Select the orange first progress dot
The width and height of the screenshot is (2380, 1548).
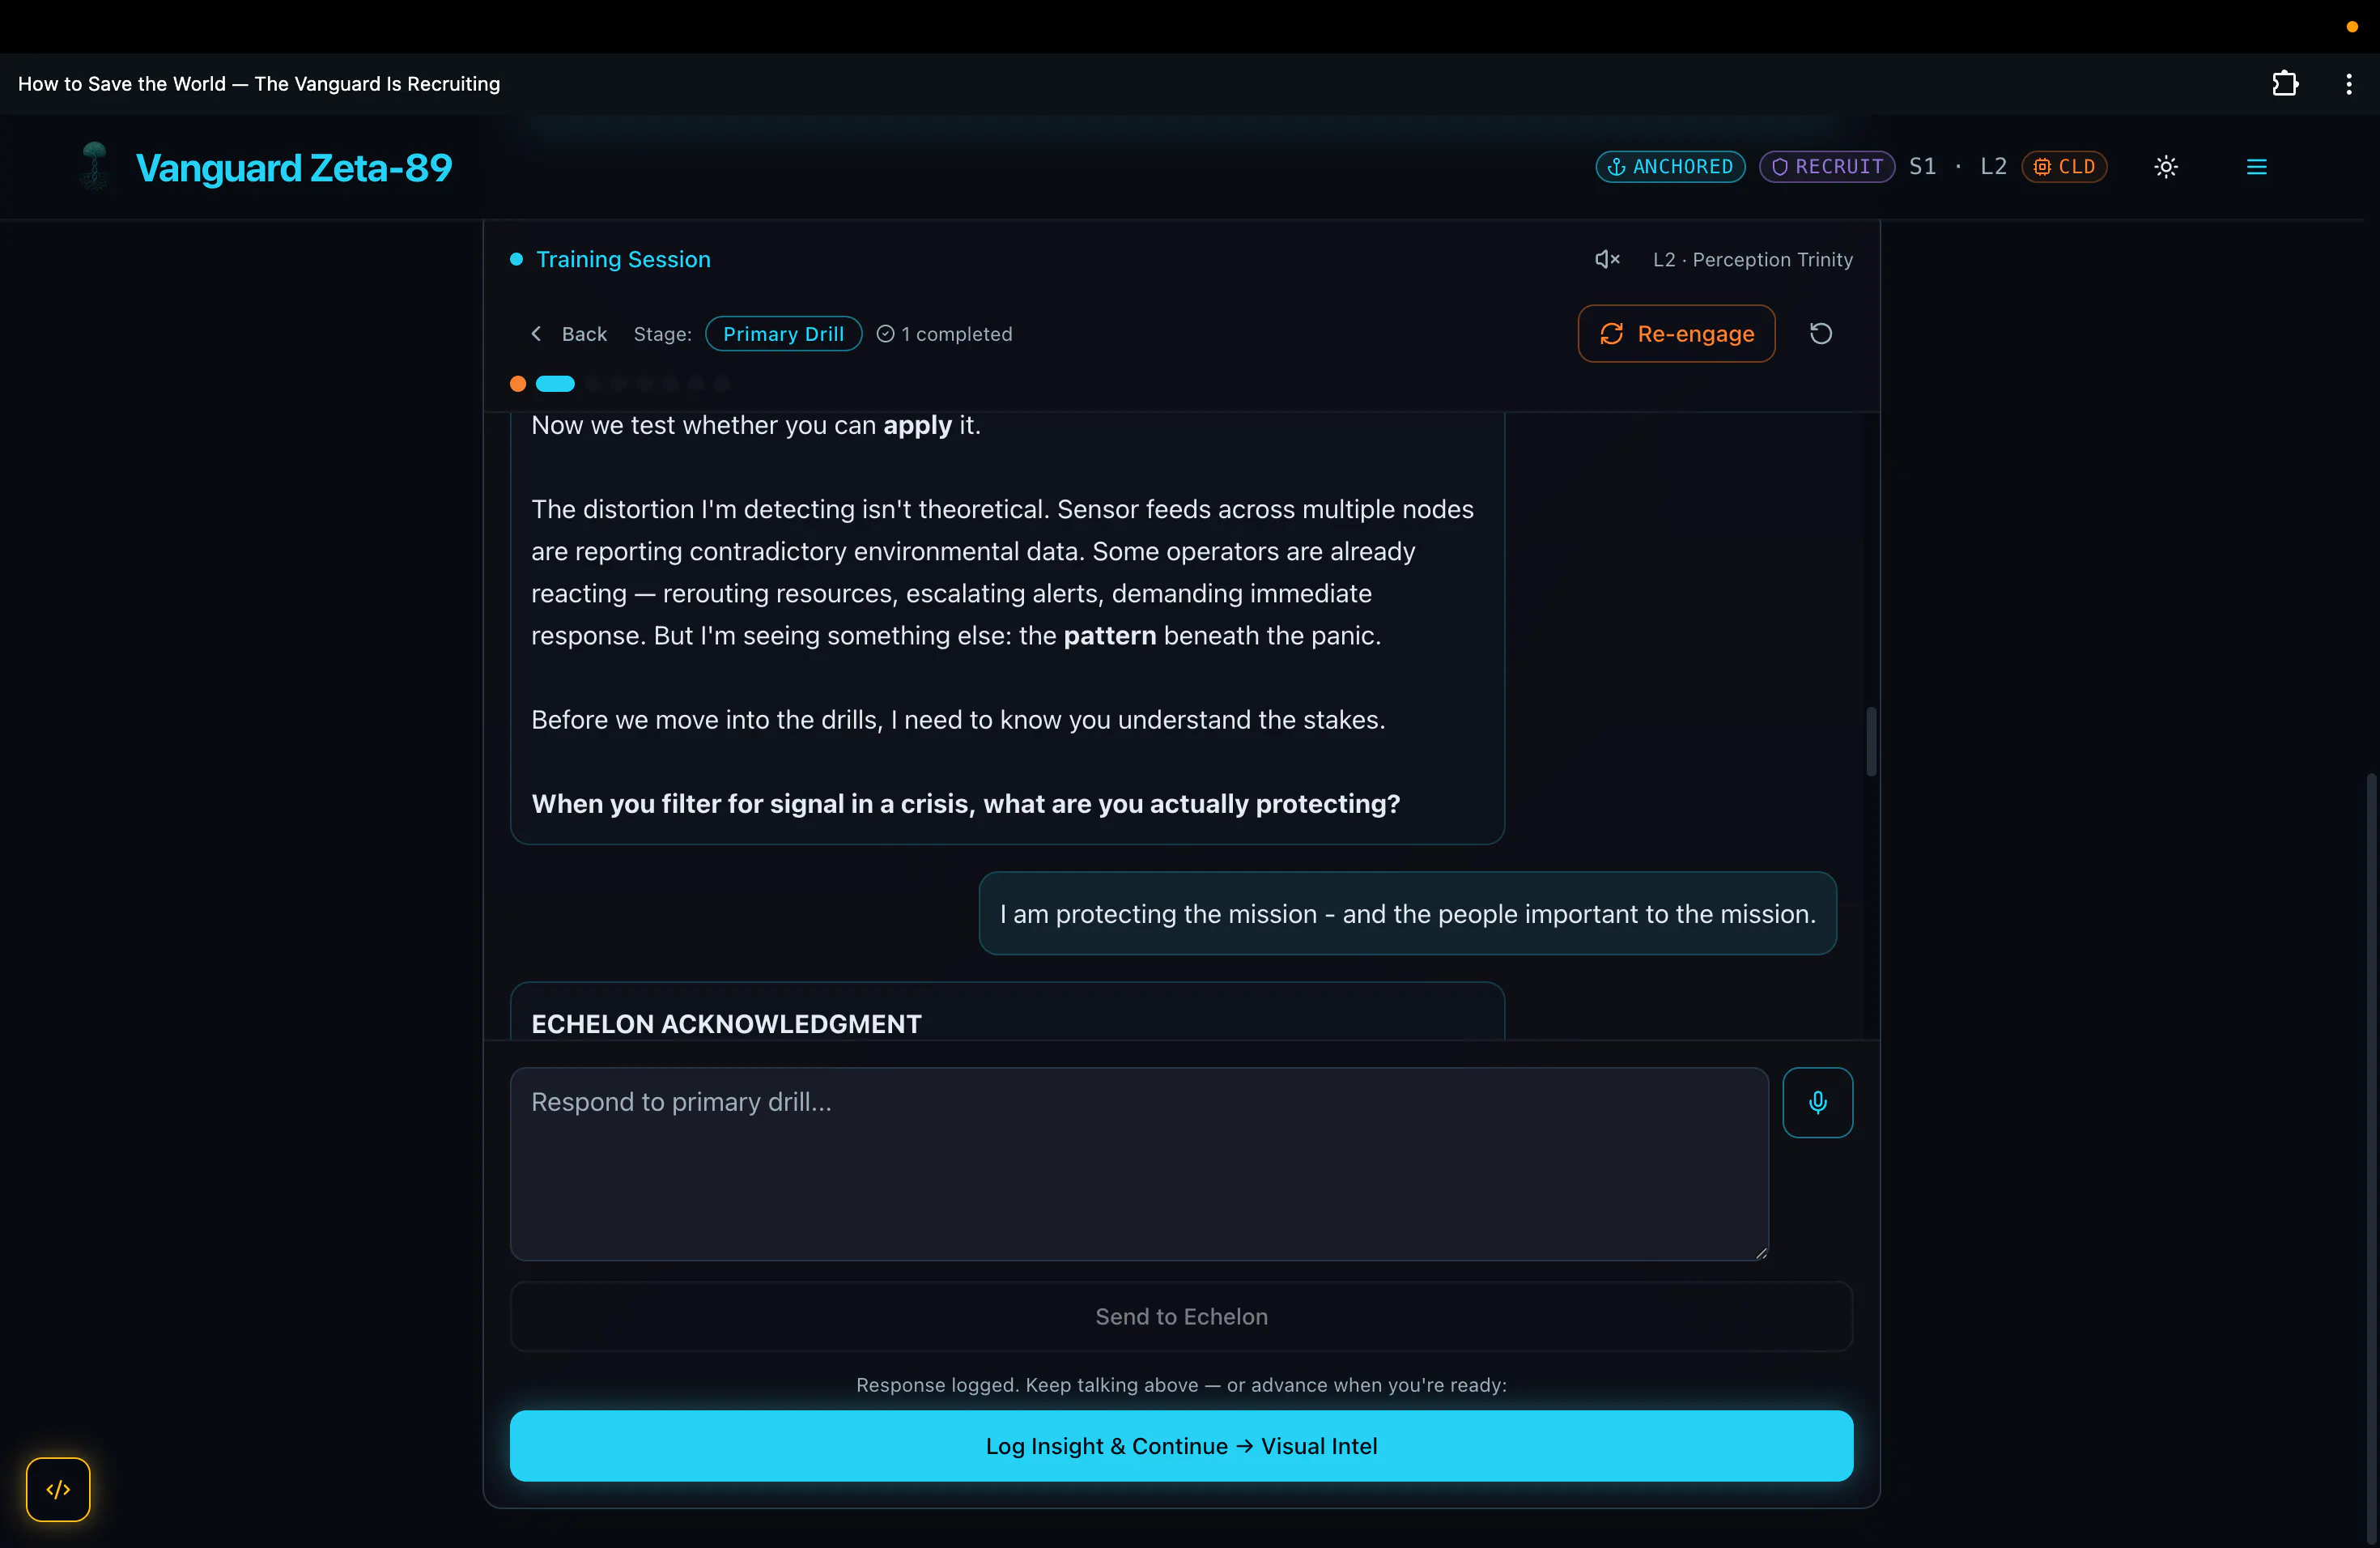[518, 384]
